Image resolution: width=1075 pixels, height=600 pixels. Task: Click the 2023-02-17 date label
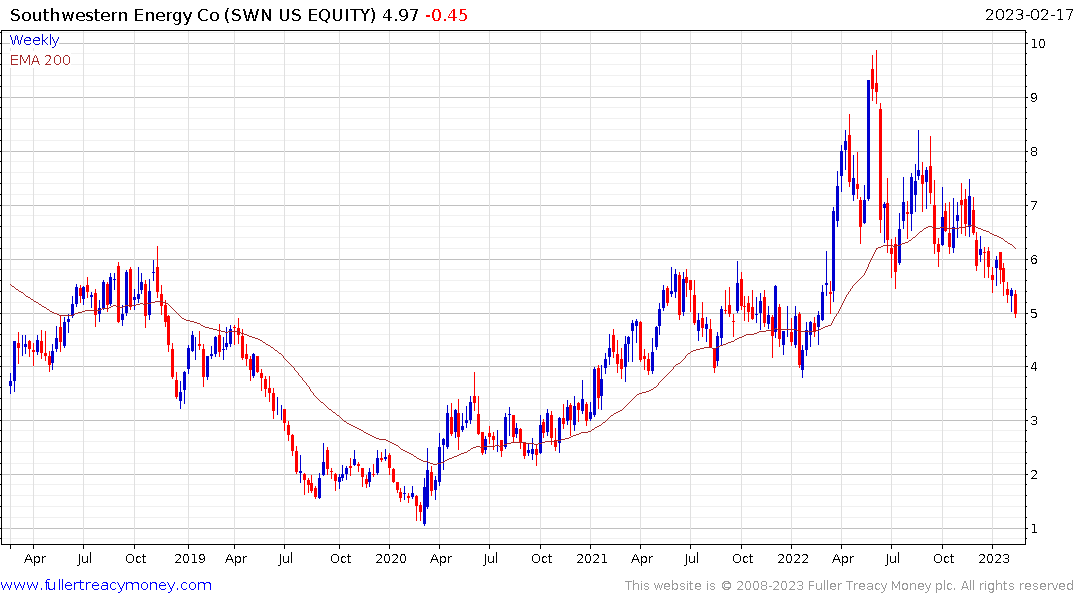(x=1028, y=15)
